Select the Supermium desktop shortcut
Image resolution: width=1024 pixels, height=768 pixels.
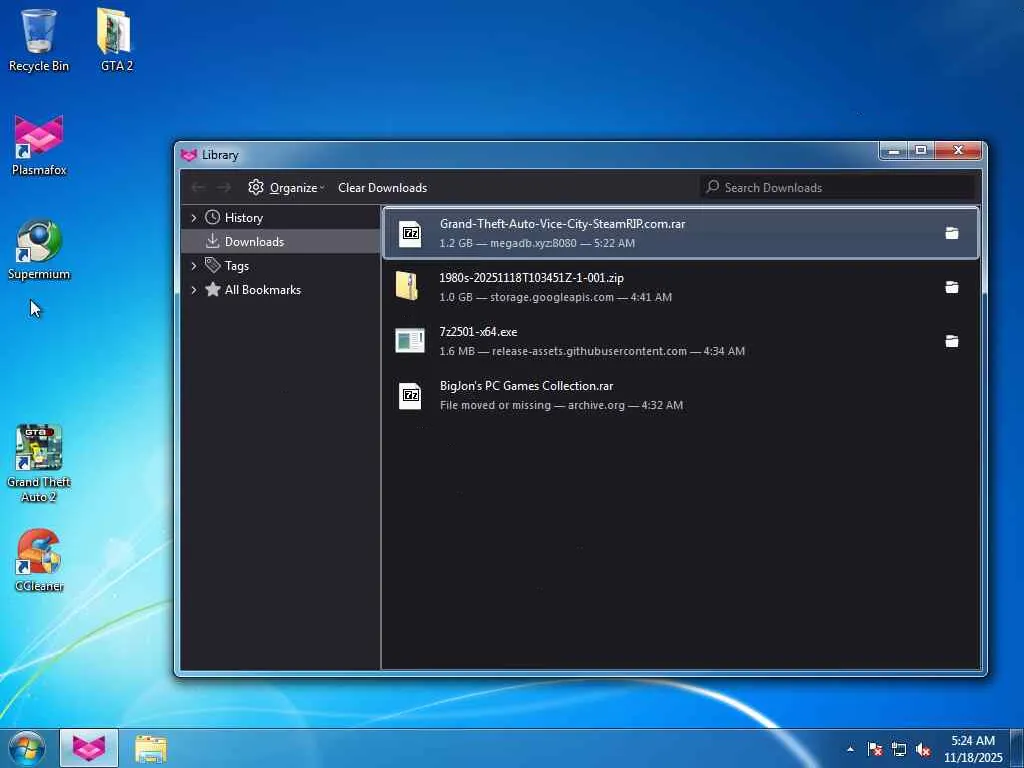pos(39,249)
